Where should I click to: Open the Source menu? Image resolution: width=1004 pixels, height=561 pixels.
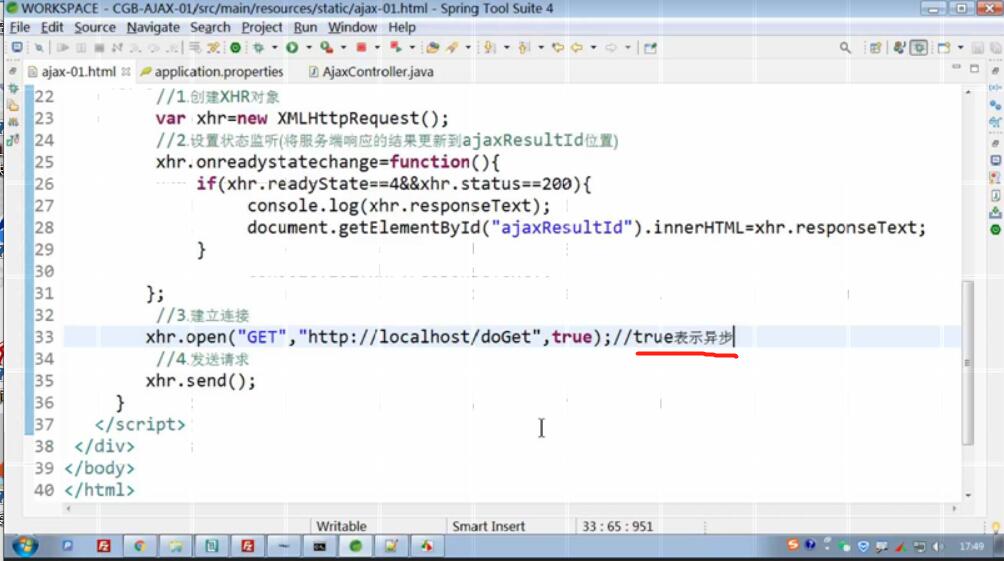tap(95, 28)
